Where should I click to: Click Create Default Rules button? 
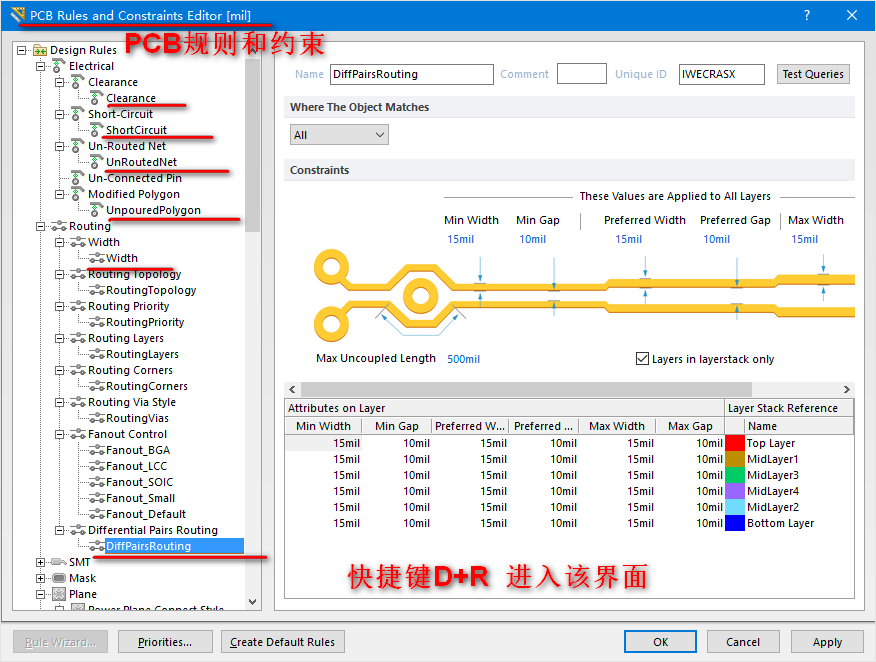(283, 642)
